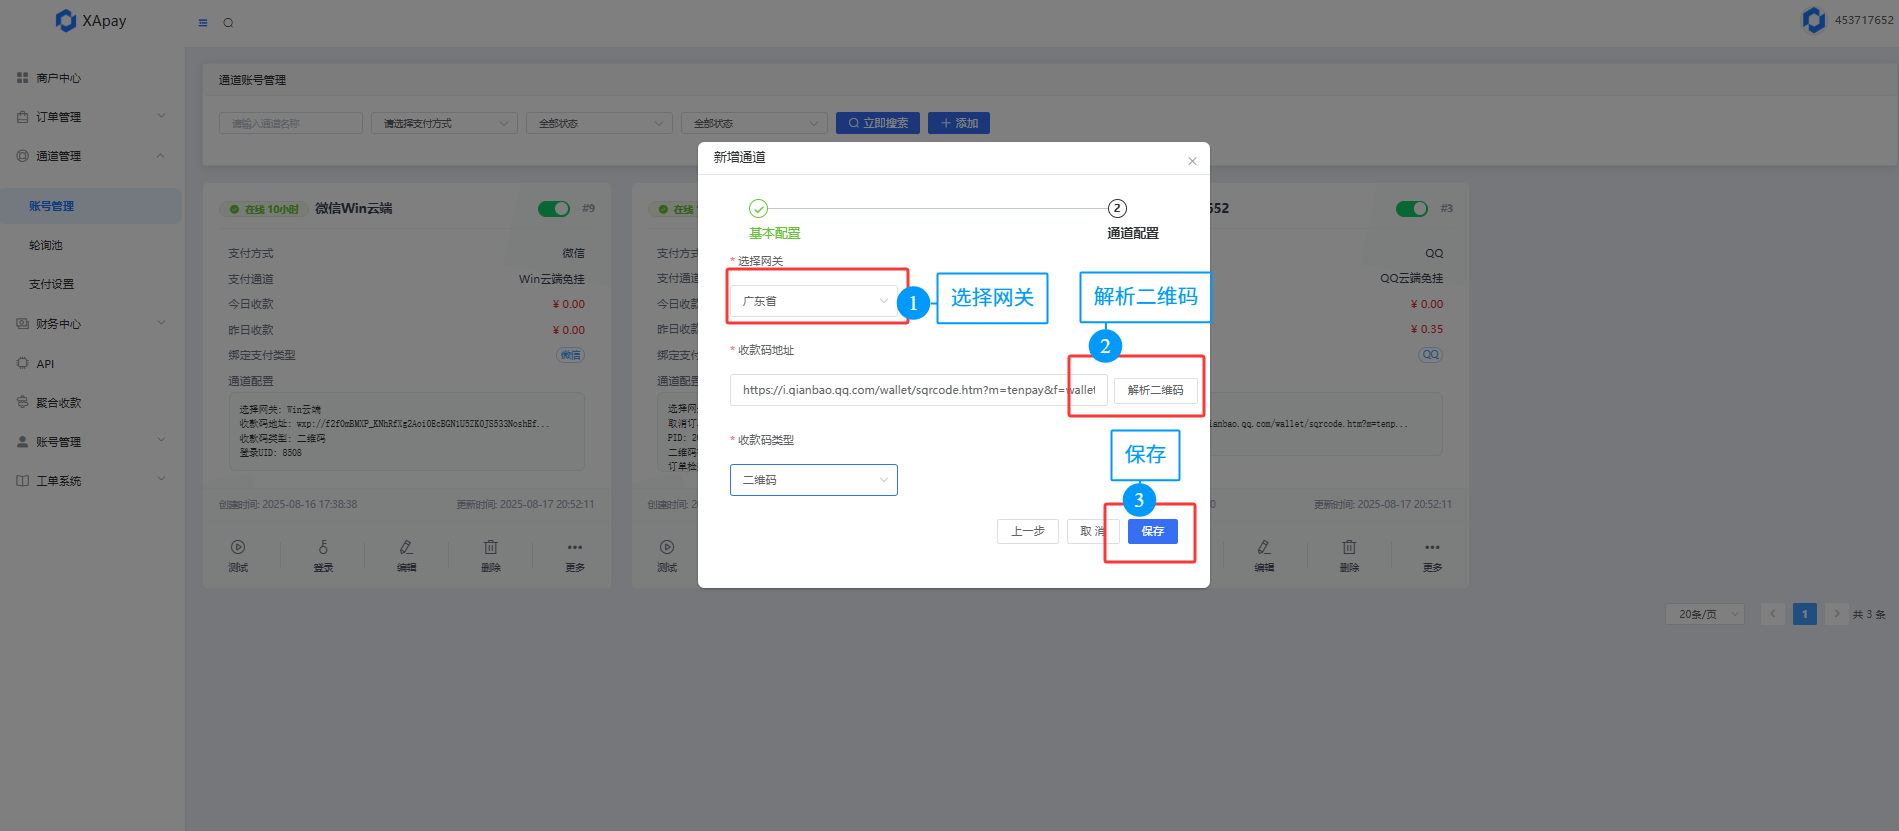Open the 更多 ellipsis icon on 微信Win云端 card
This screenshot has width=1899, height=831.
[574, 547]
